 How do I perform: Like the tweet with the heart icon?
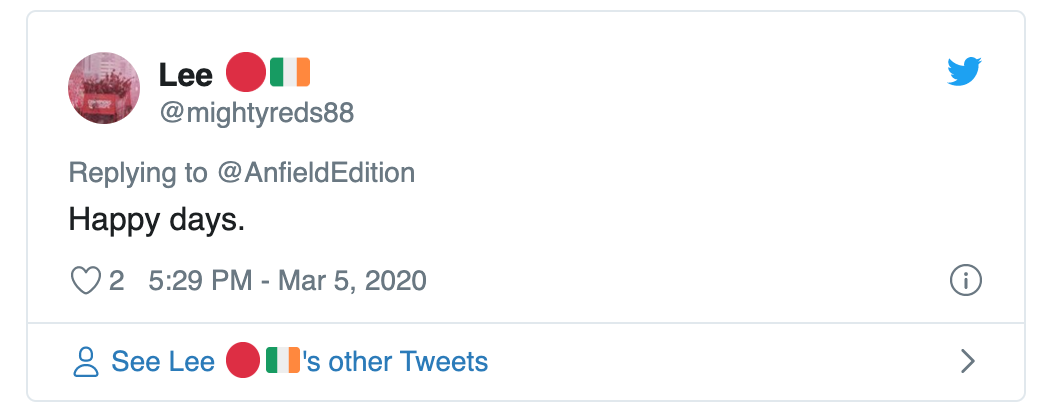click(x=86, y=280)
